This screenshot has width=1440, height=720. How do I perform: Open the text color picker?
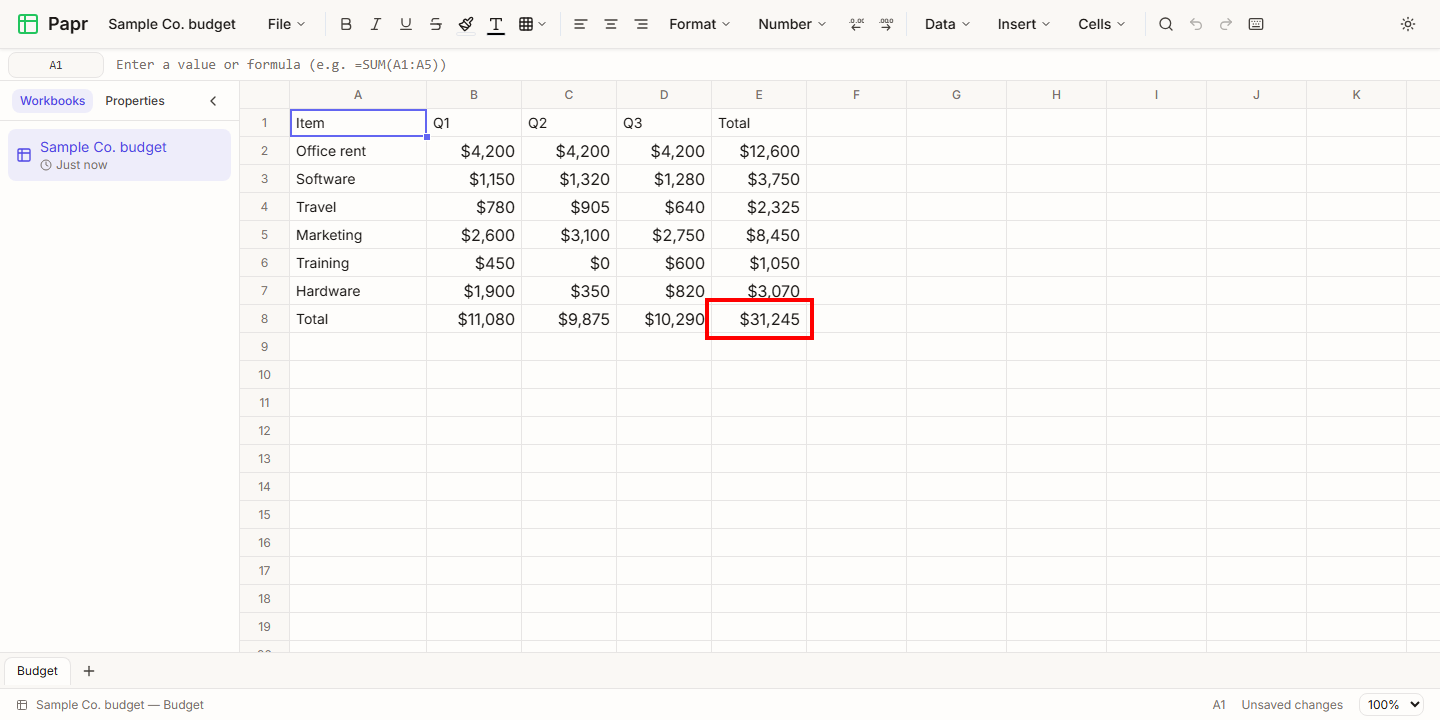tap(496, 24)
